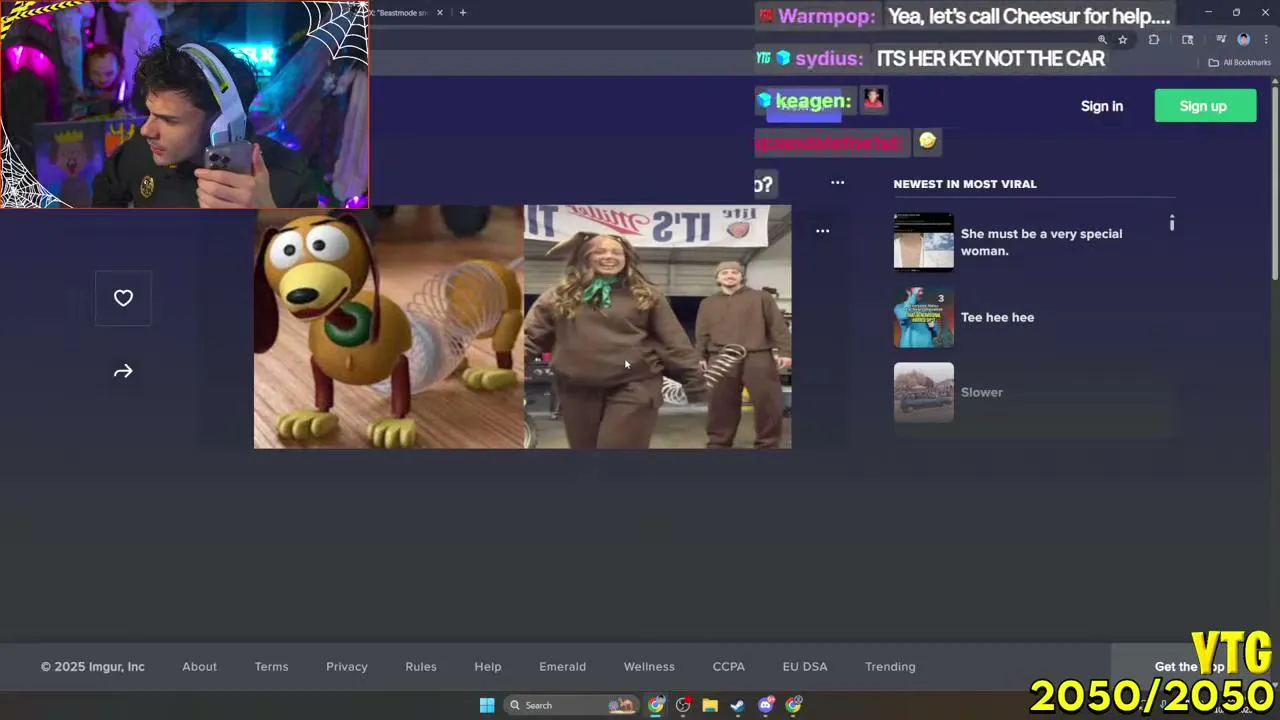Viewport: 1280px width, 720px height.
Task: Open Discord from the taskbar
Action: click(766, 705)
